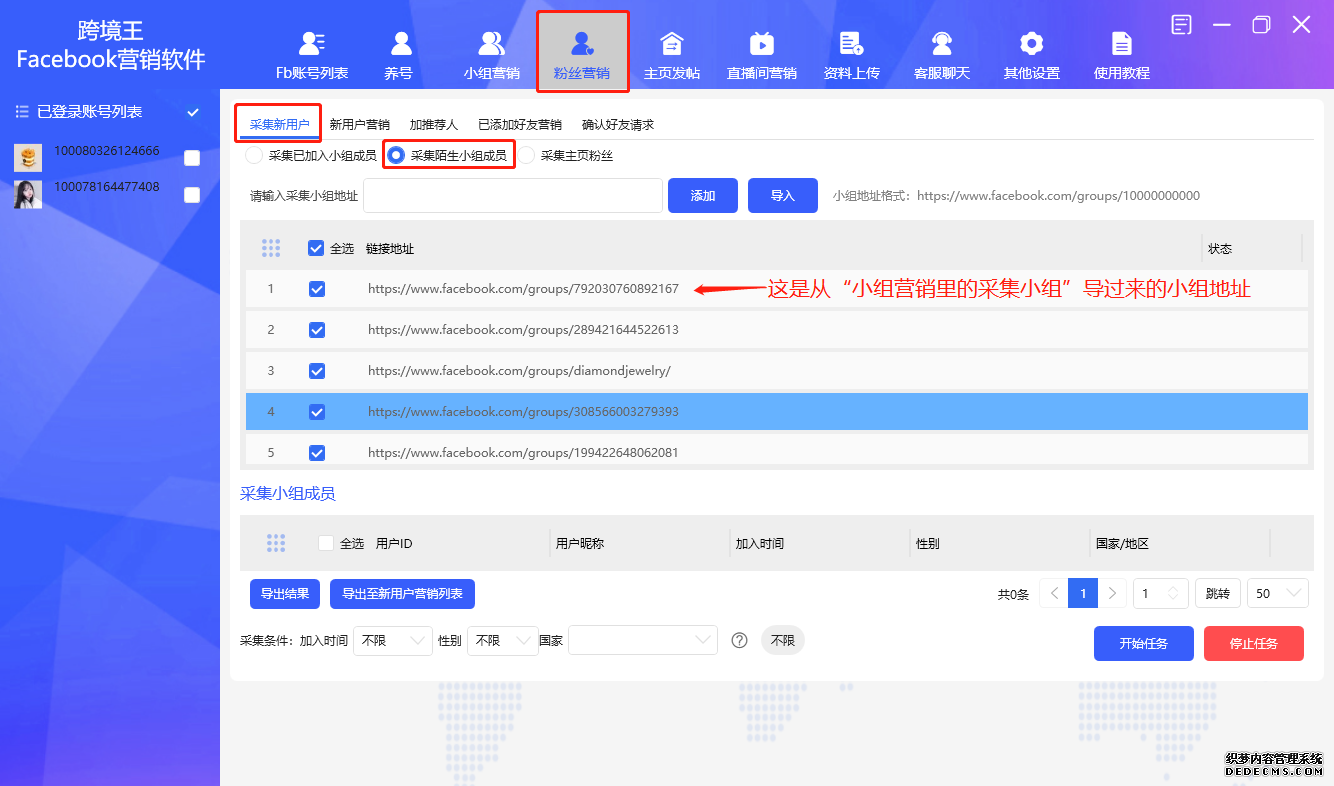
Task: Click 导出至新用户营销列表 button
Action: 403,593
